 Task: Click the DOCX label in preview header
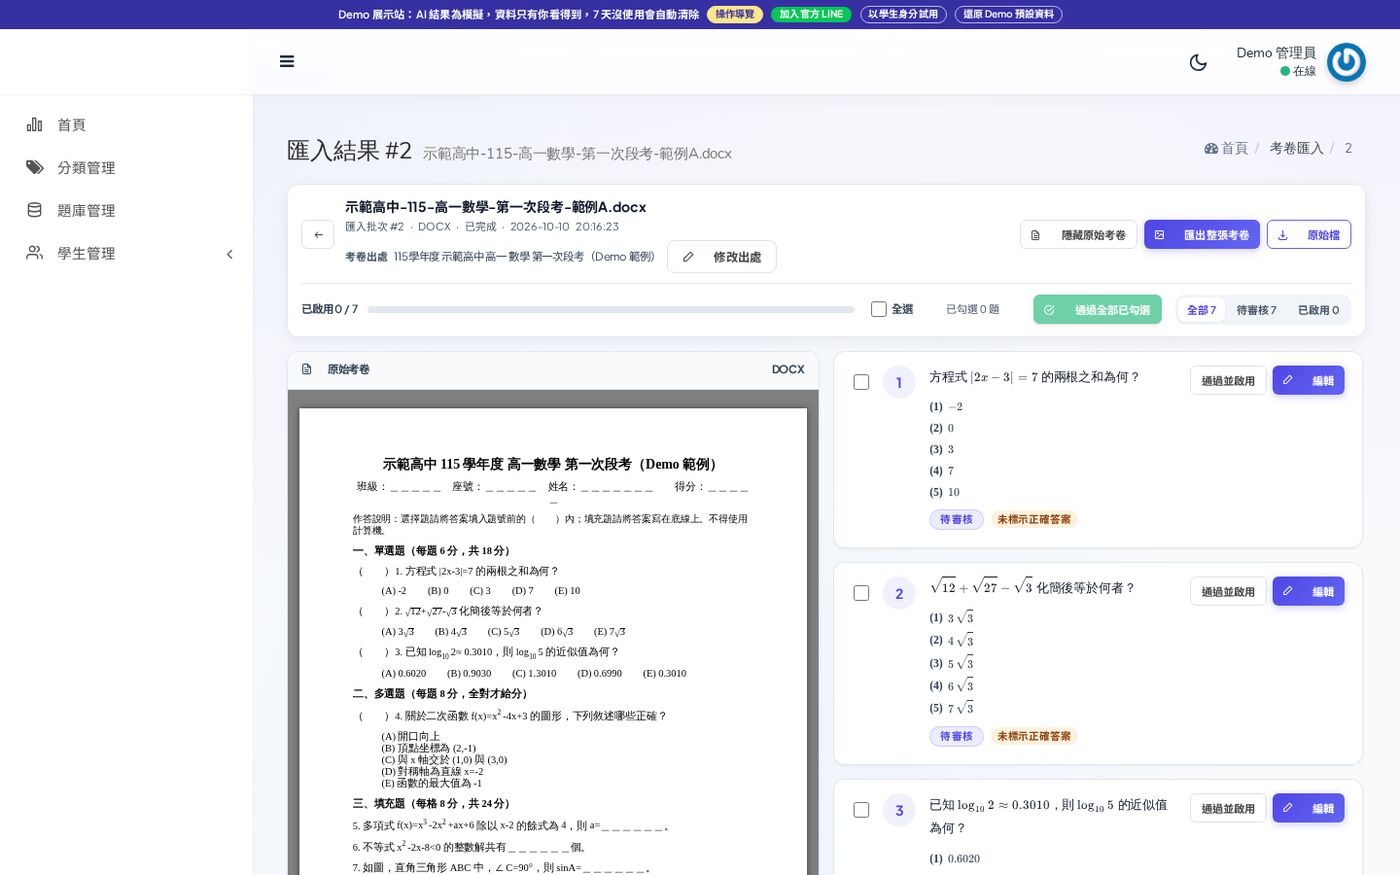click(788, 369)
